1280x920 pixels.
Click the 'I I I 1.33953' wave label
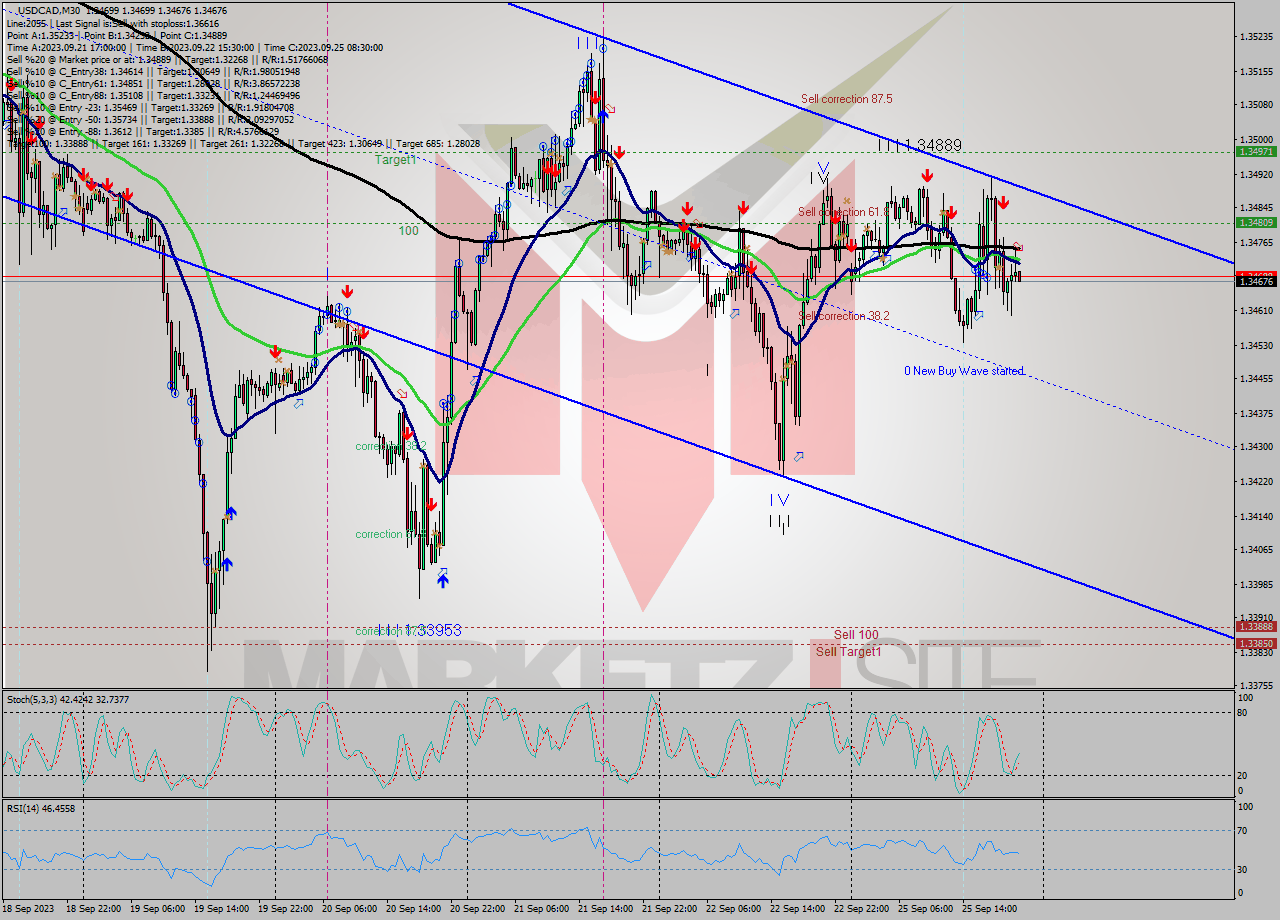pos(420,631)
